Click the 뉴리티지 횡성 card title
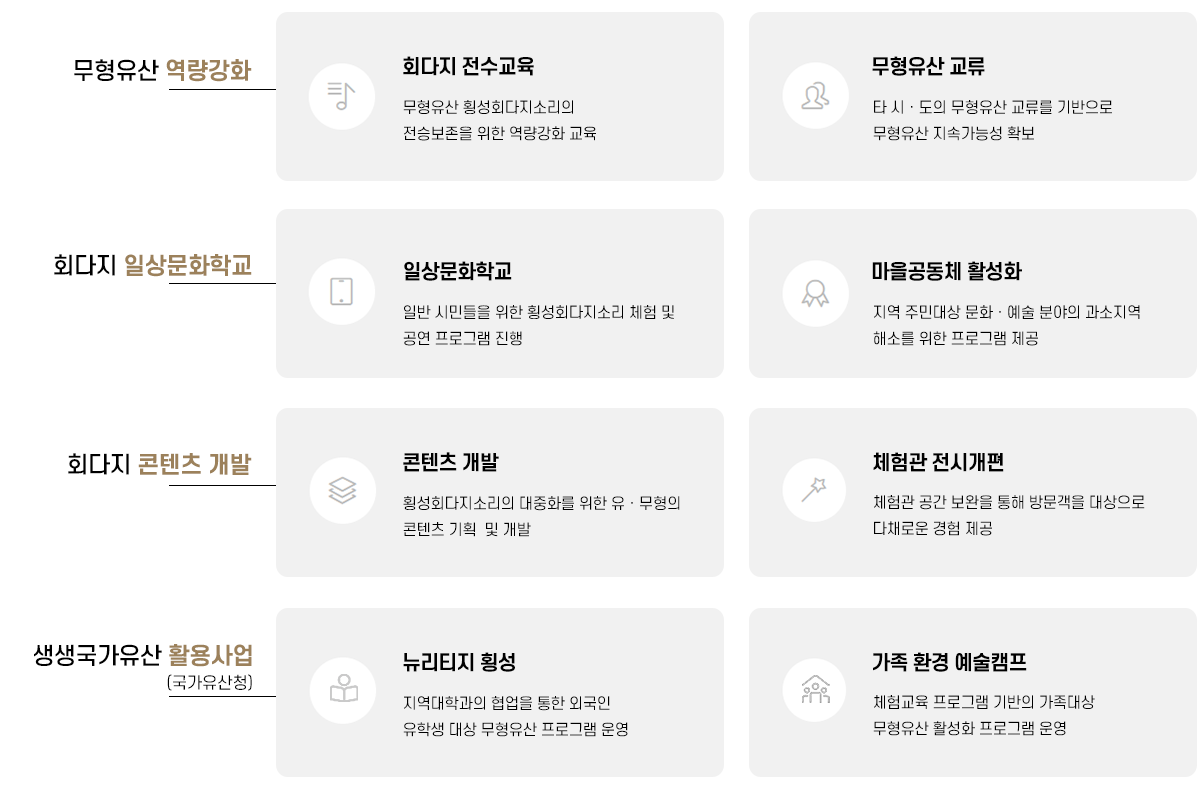Image resolution: width=1200 pixels, height=800 pixels. click(459, 662)
